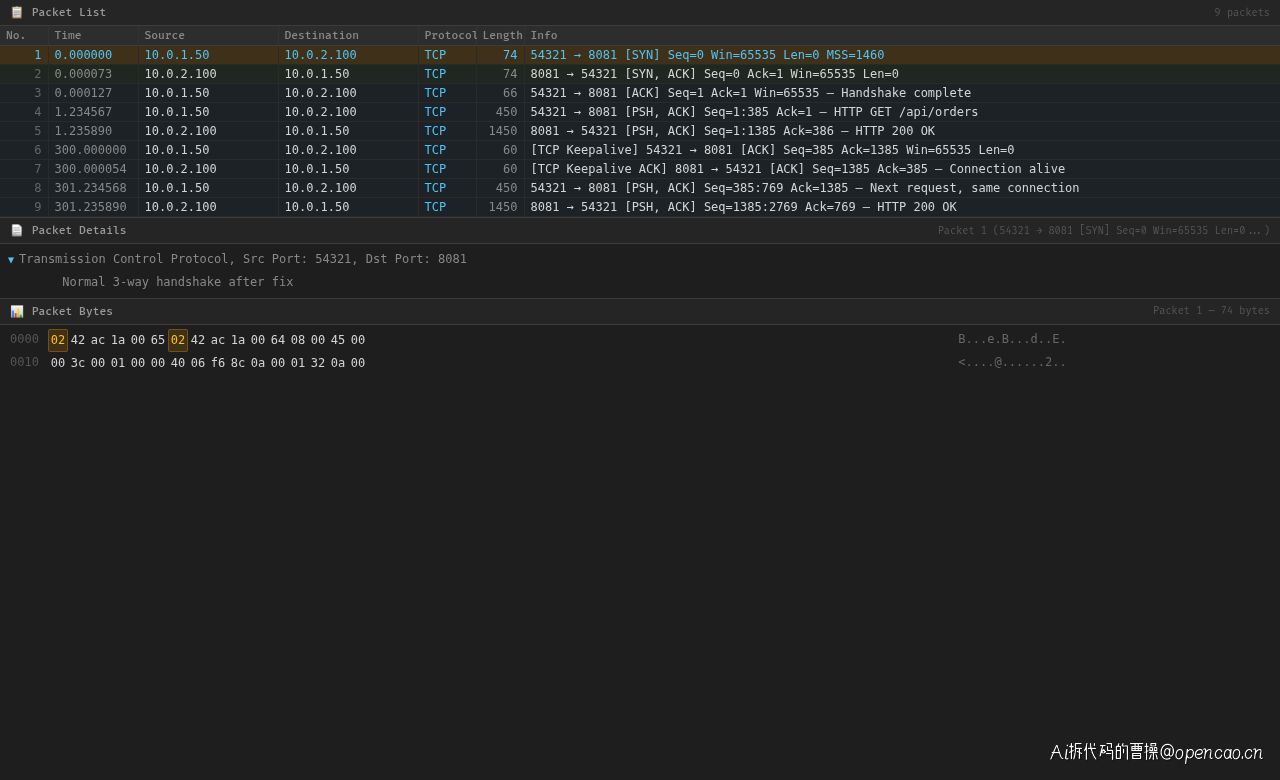Collapse the Transmission Control Protocol tree node
The height and width of the screenshot is (780, 1280).
pos(11,260)
